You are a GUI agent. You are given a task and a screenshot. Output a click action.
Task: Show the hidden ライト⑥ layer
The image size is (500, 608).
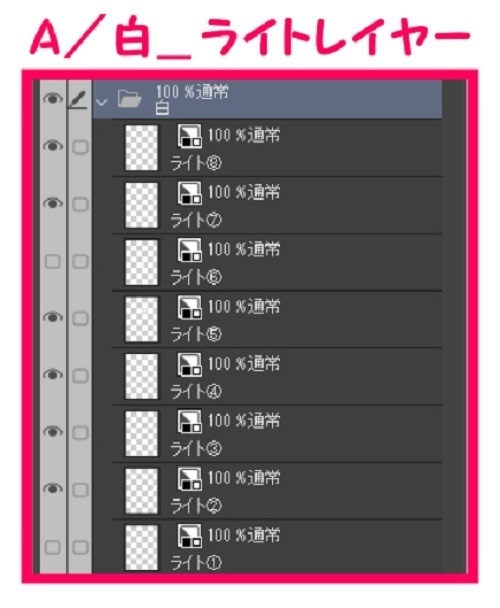53,261
